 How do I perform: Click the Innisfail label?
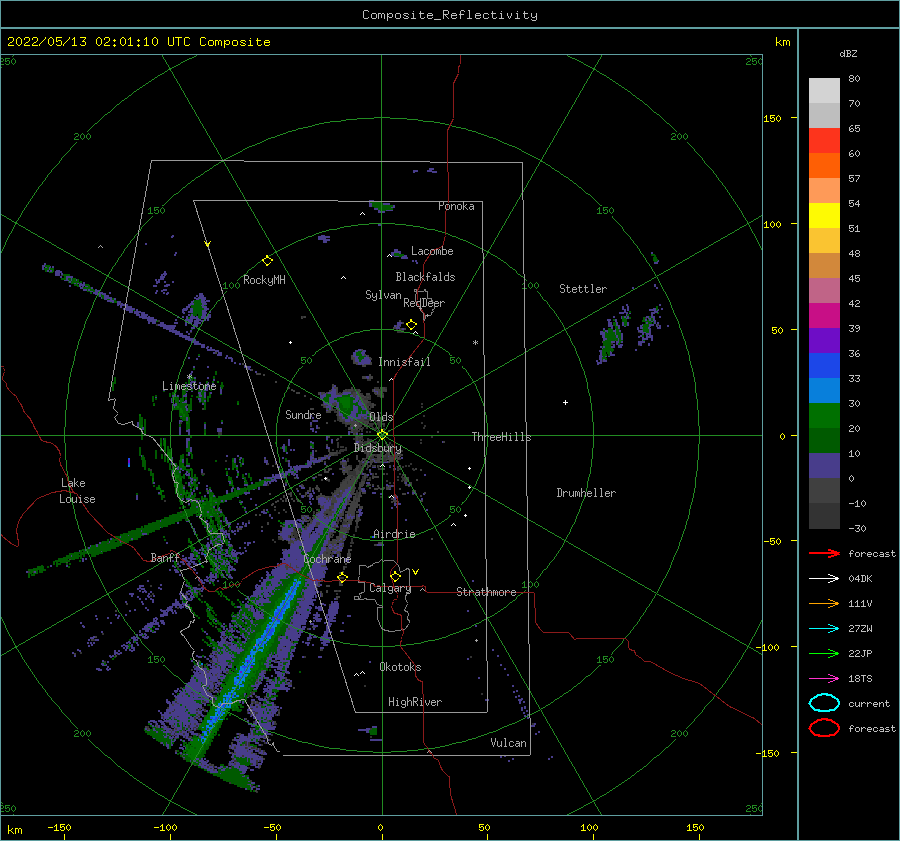coord(404,362)
